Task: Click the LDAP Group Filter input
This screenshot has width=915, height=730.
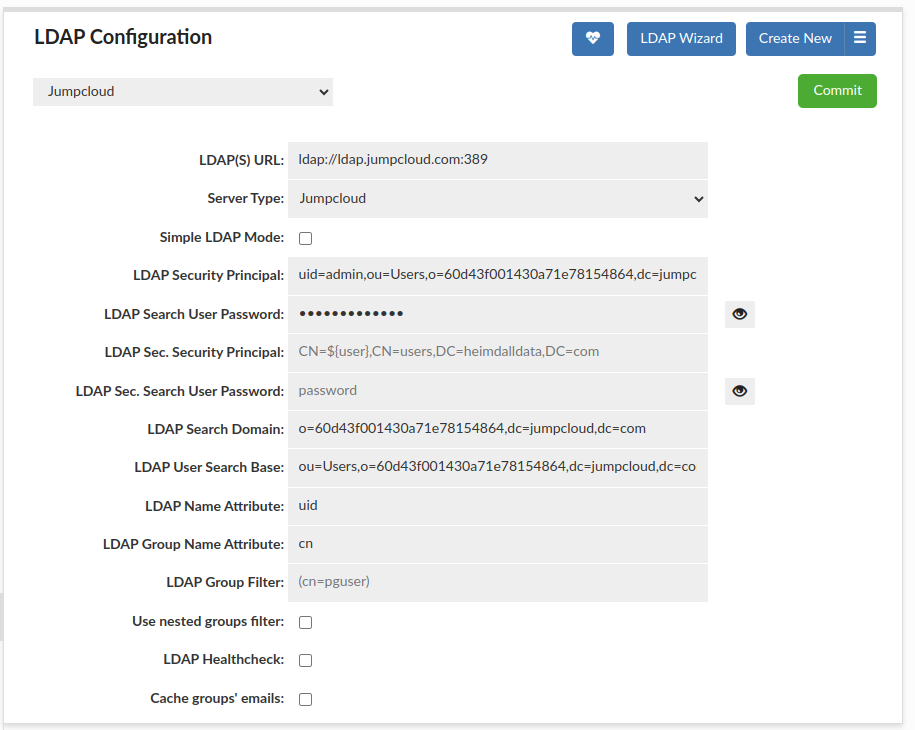Action: click(497, 582)
